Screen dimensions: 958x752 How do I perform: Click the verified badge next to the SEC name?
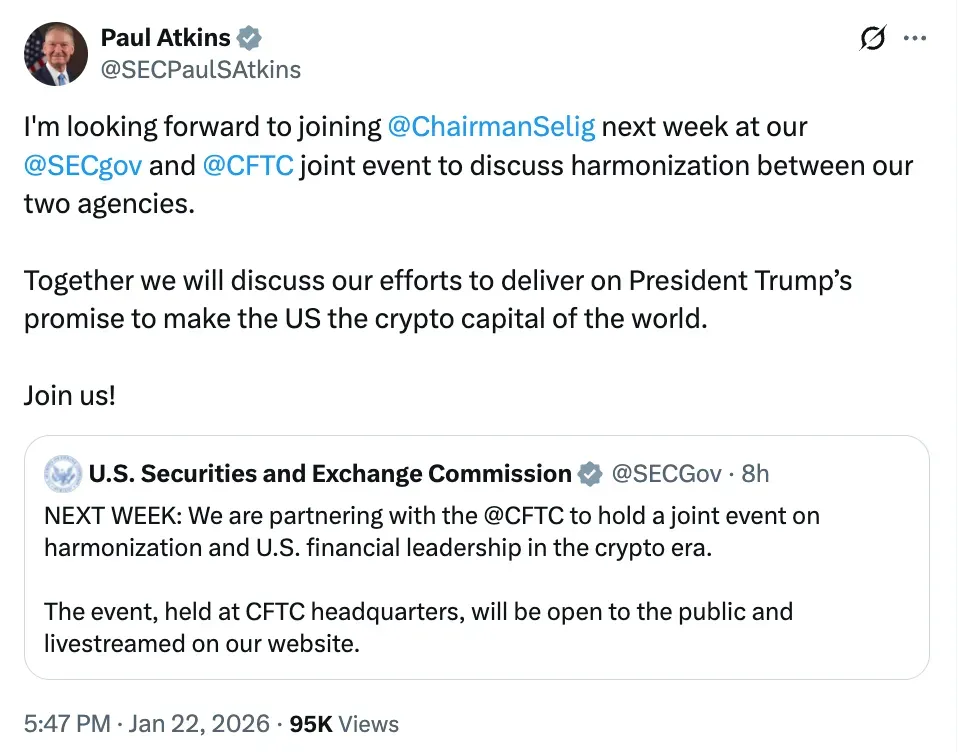pyautogui.click(x=591, y=473)
